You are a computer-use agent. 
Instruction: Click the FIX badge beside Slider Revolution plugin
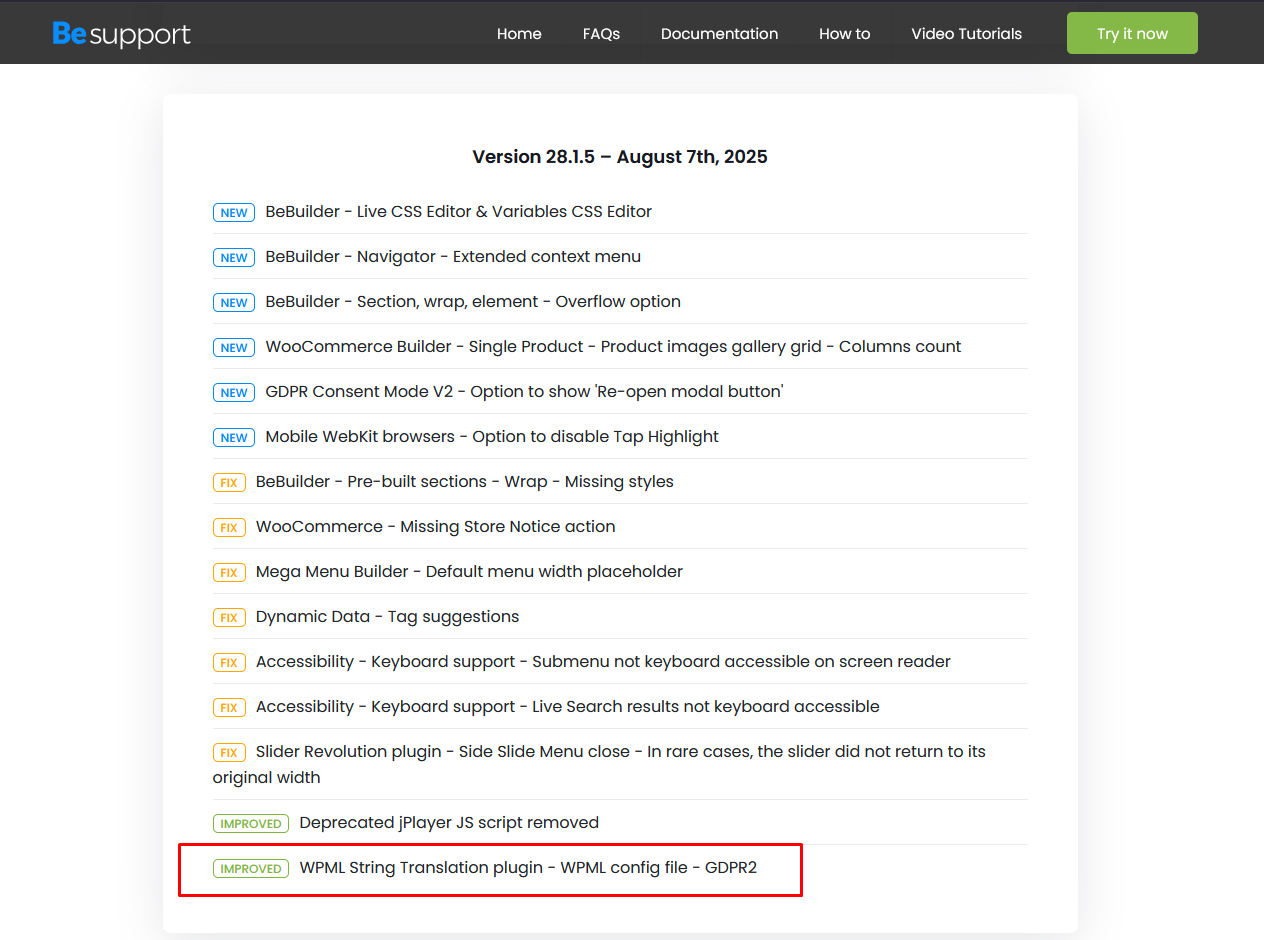pos(229,753)
